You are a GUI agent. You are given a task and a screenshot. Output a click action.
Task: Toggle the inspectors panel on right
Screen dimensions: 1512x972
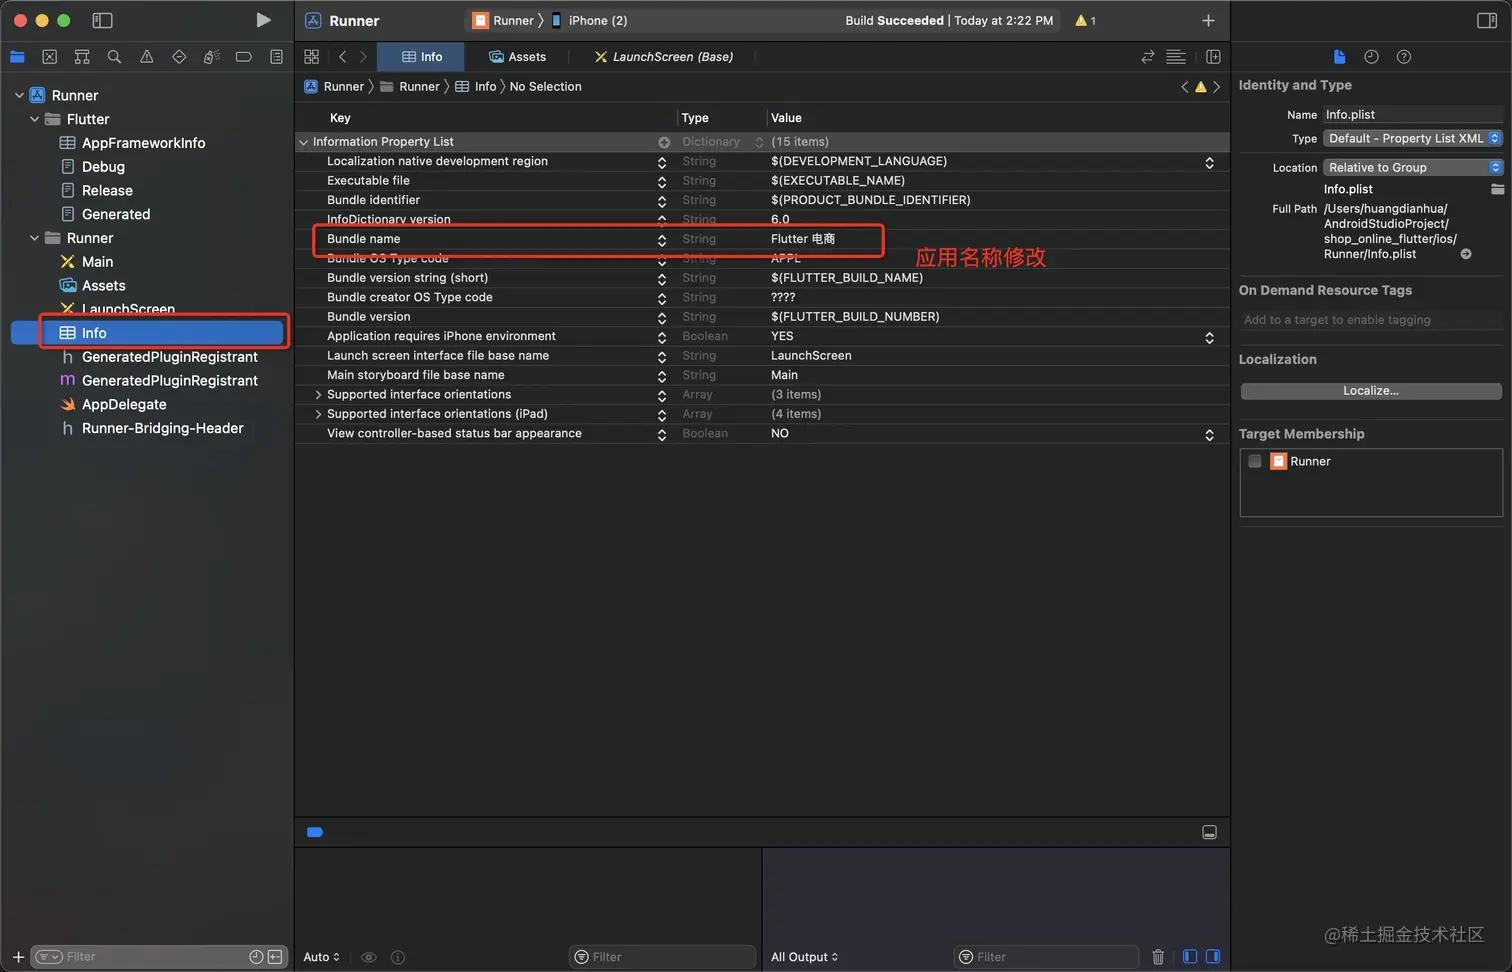click(1487, 20)
